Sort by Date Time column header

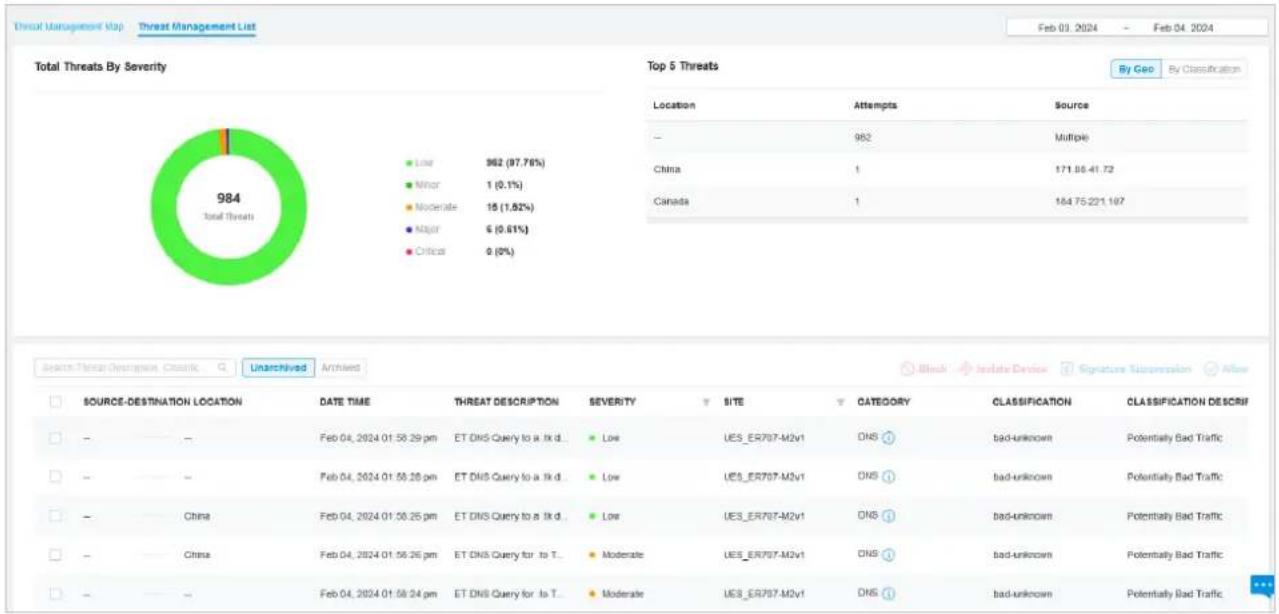point(345,402)
